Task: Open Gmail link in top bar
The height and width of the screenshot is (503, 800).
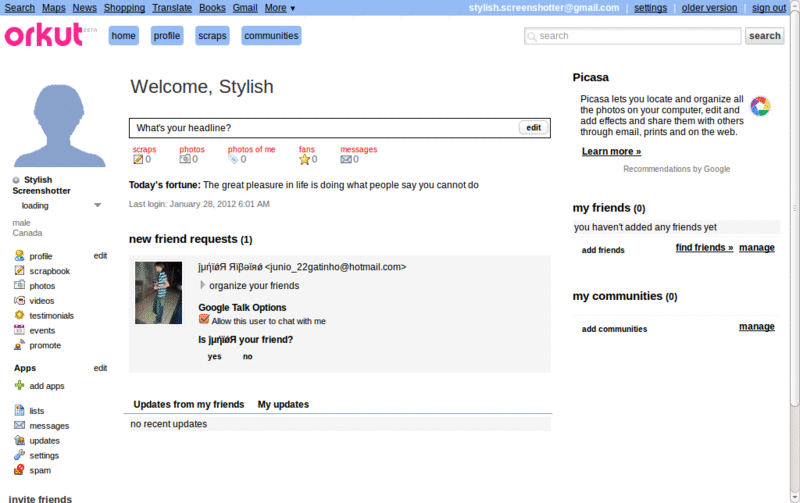Action: pyautogui.click(x=245, y=8)
